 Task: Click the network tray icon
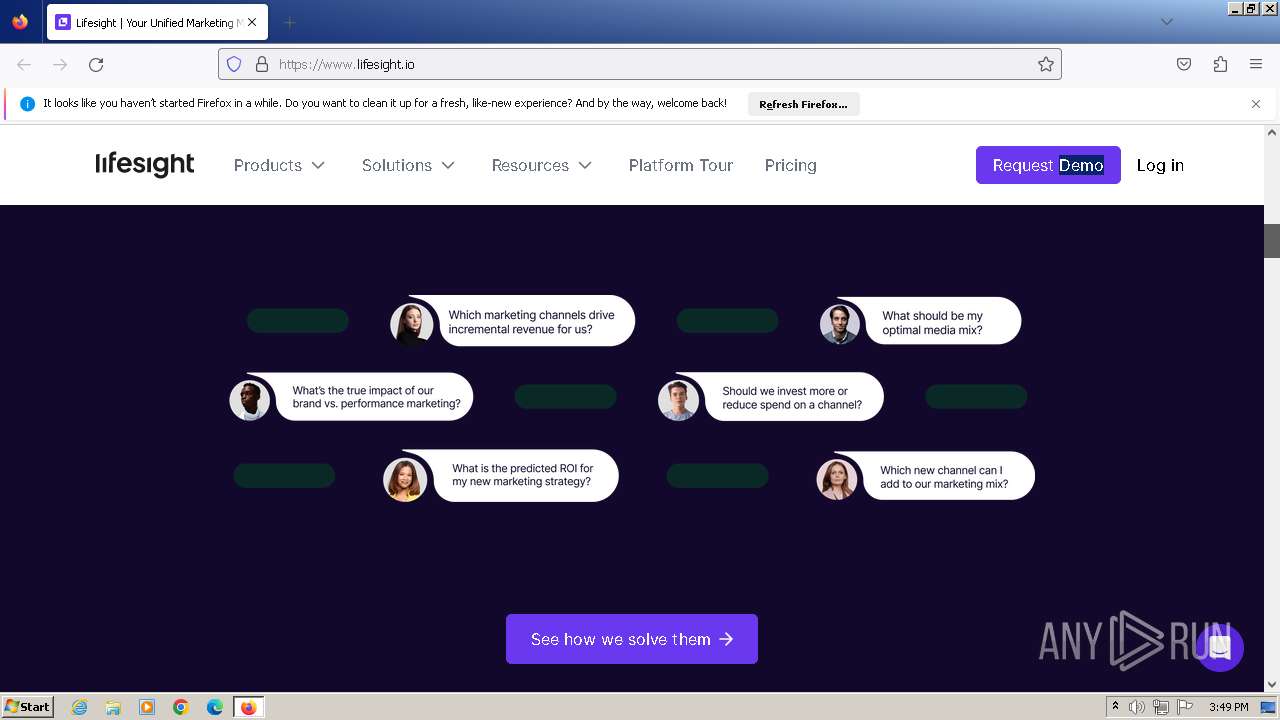click(x=1161, y=707)
